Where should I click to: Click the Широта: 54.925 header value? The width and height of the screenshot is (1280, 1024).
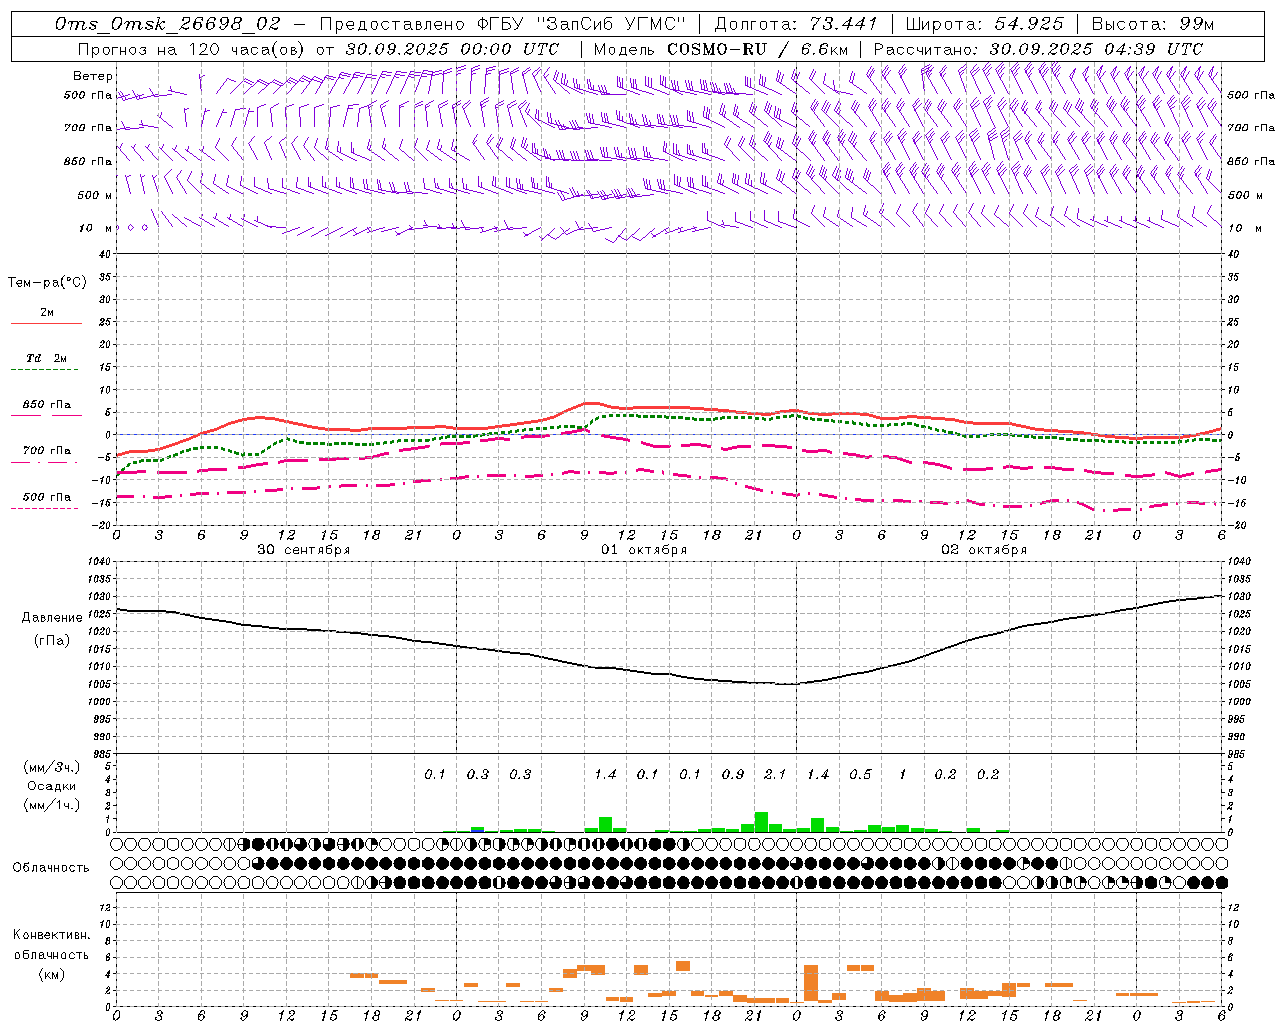pos(985,24)
